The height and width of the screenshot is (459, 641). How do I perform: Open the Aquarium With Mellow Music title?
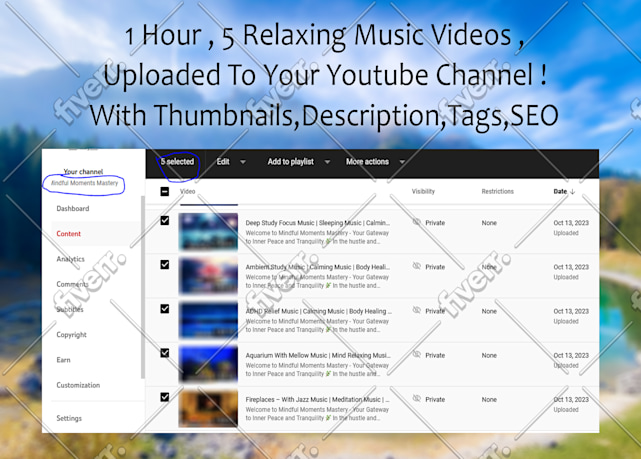pyautogui.click(x=318, y=355)
